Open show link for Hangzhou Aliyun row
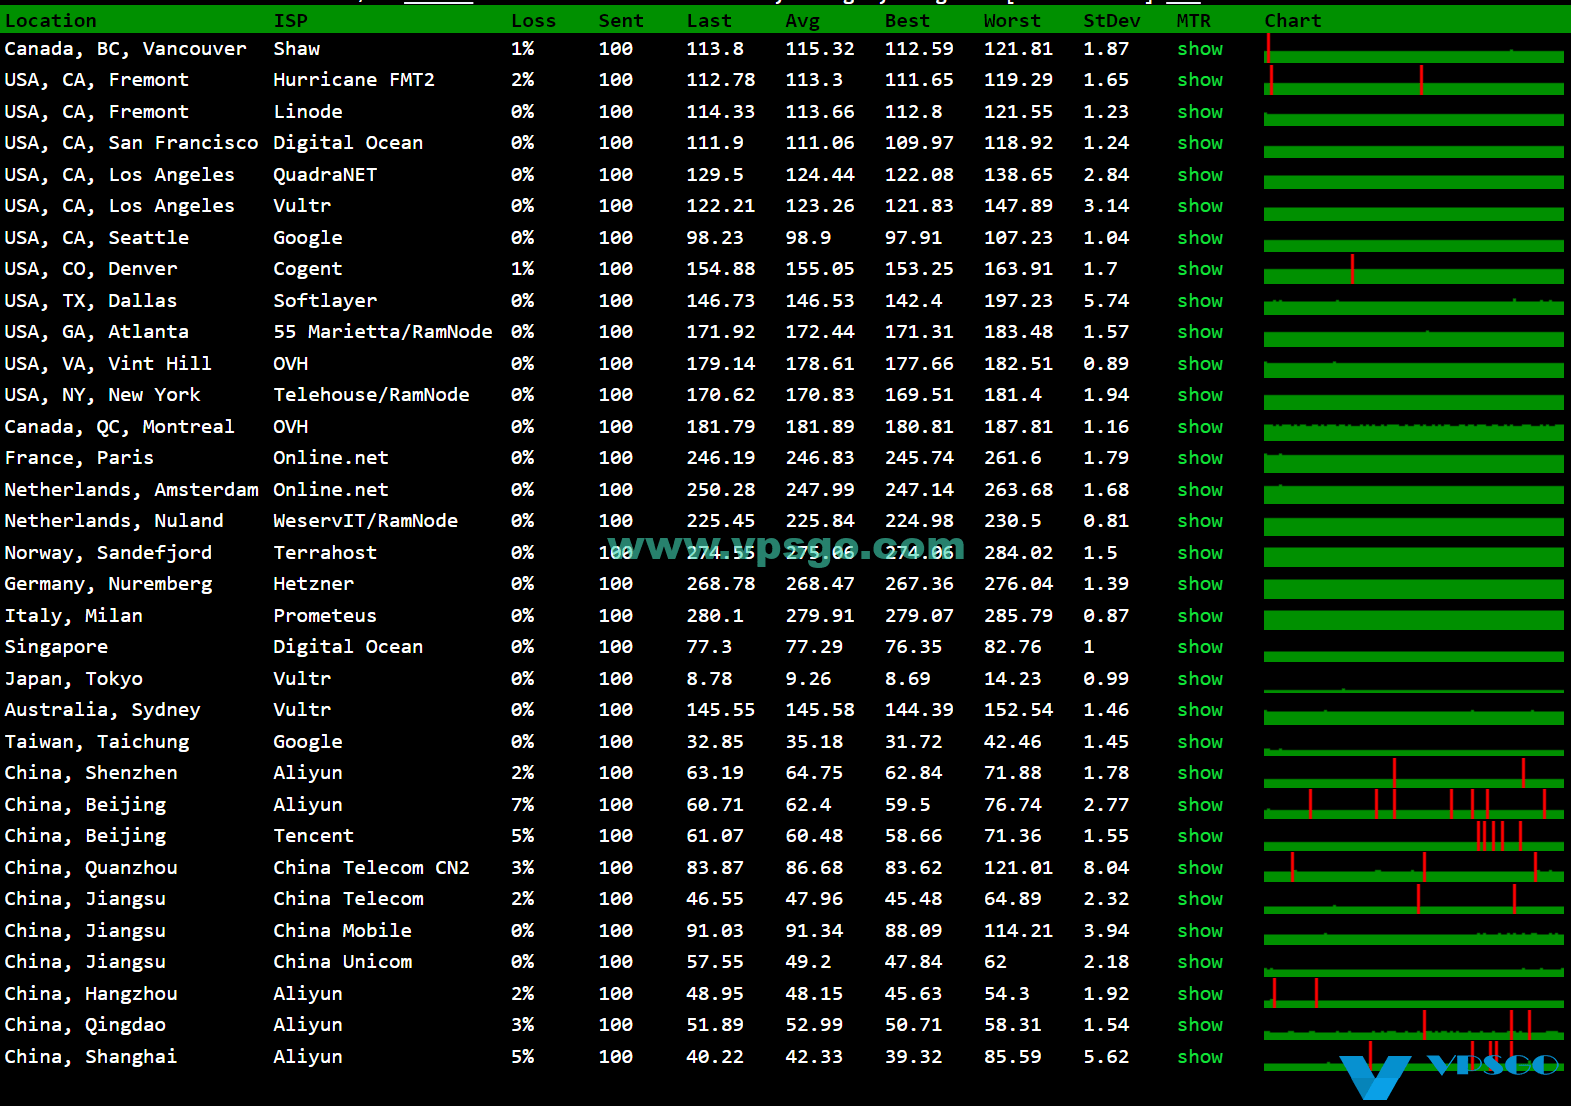Viewport: 1571px width, 1106px height. (1199, 993)
